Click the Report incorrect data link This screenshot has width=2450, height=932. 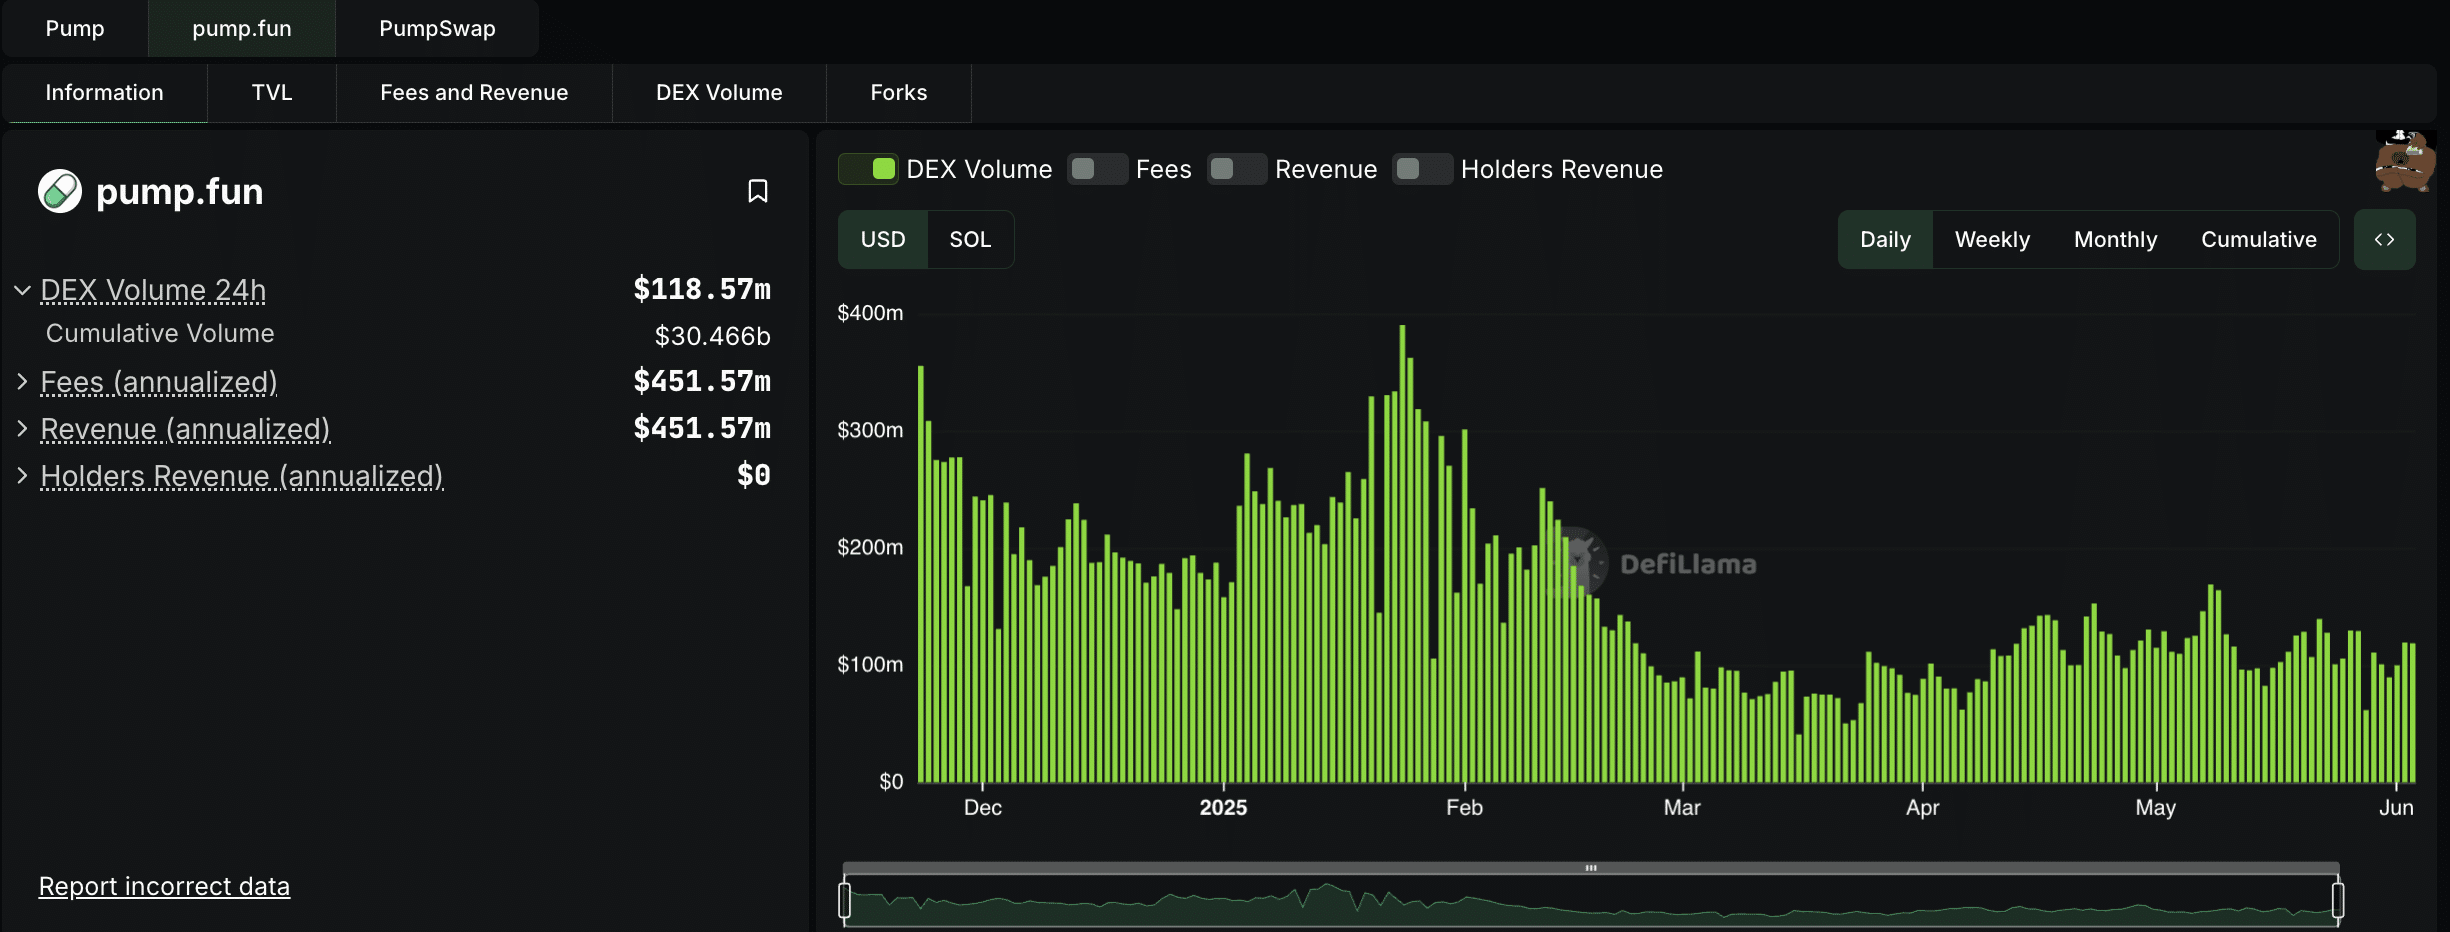pos(164,886)
